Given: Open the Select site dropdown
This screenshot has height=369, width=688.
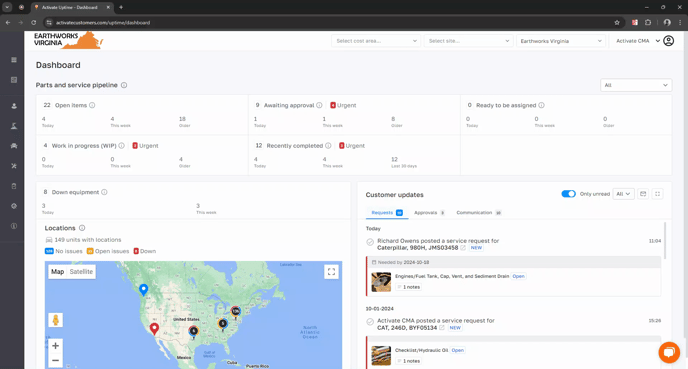Looking at the screenshot, I should (x=469, y=41).
